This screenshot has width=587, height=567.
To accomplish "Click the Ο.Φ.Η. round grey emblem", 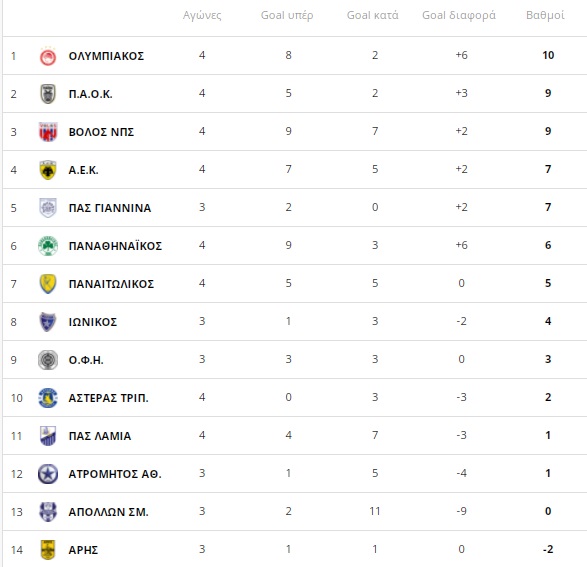I will point(48,360).
